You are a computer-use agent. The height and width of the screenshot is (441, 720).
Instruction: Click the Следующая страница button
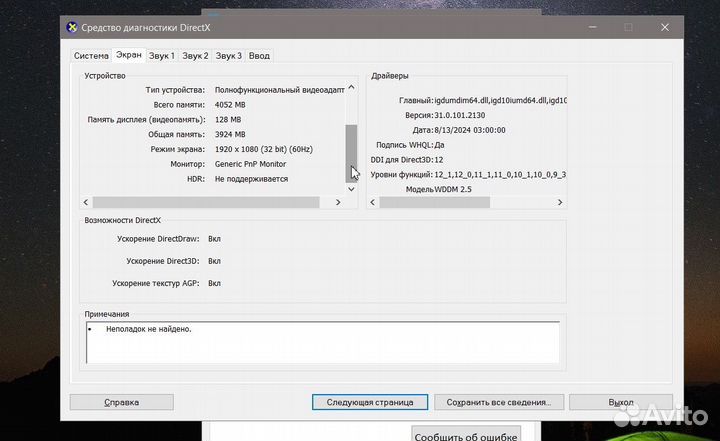tap(370, 402)
